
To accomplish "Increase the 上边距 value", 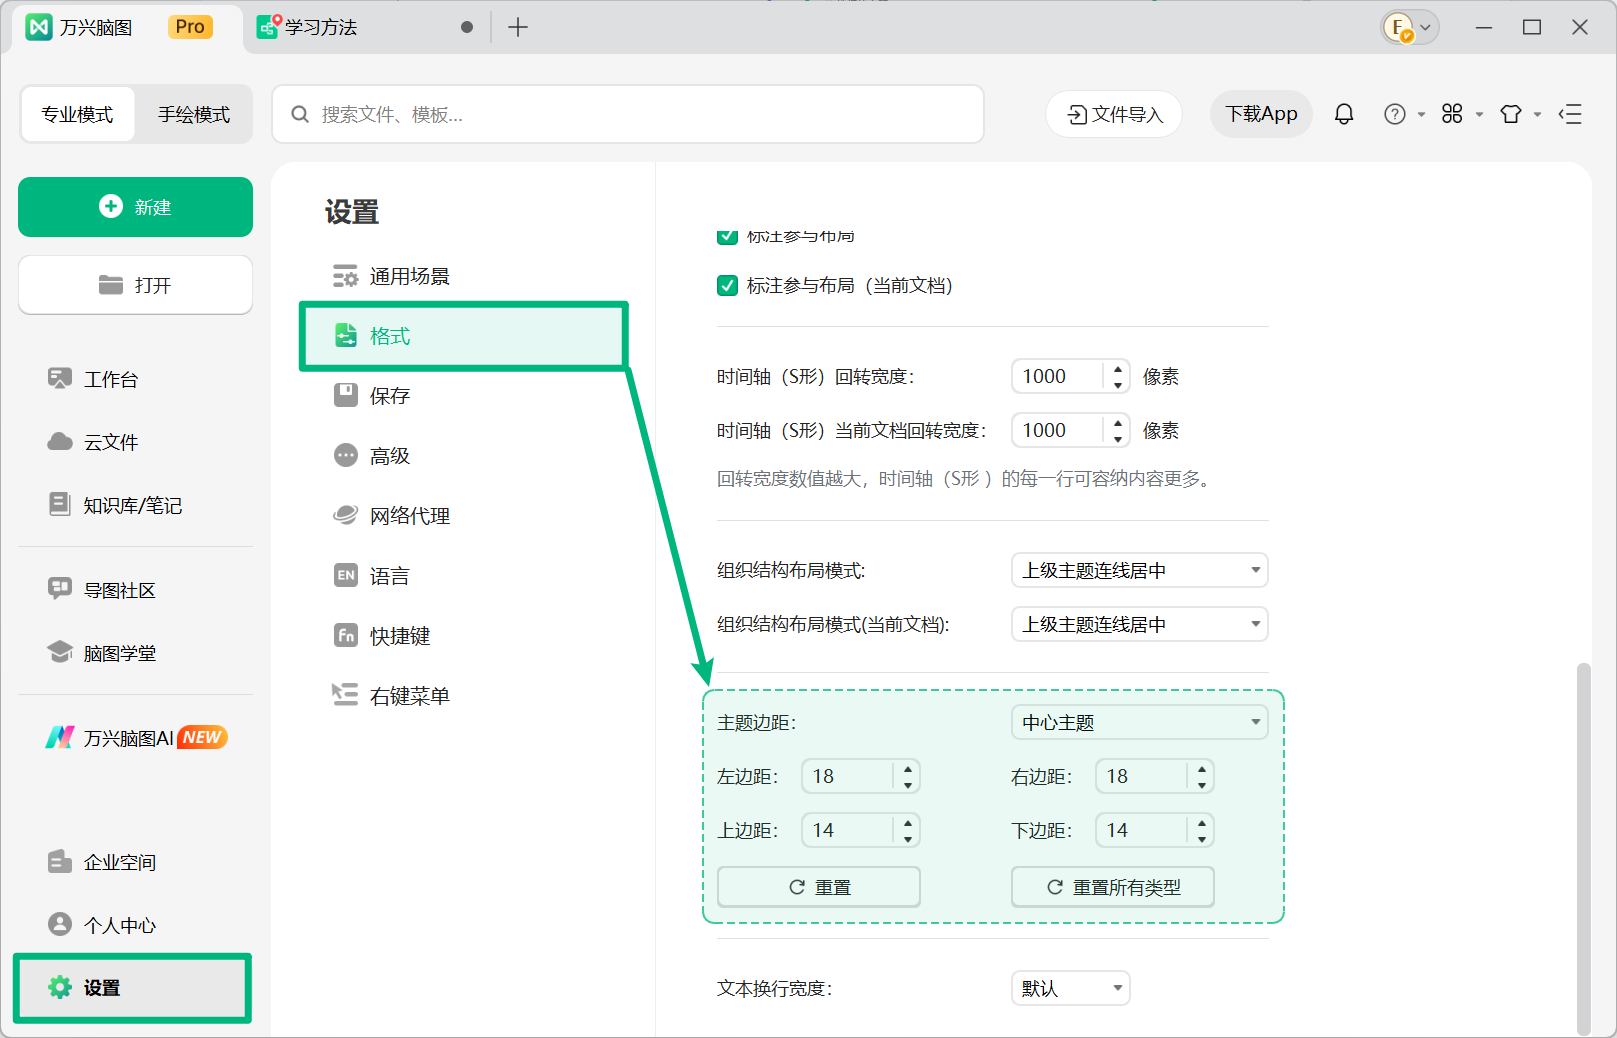I will click(x=908, y=823).
